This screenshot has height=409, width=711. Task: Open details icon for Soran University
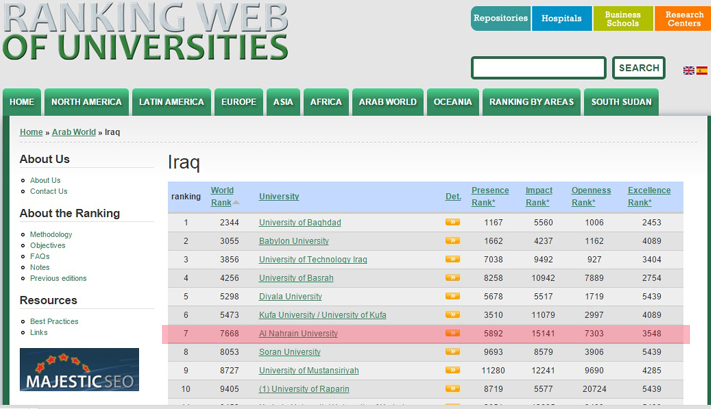(x=452, y=351)
